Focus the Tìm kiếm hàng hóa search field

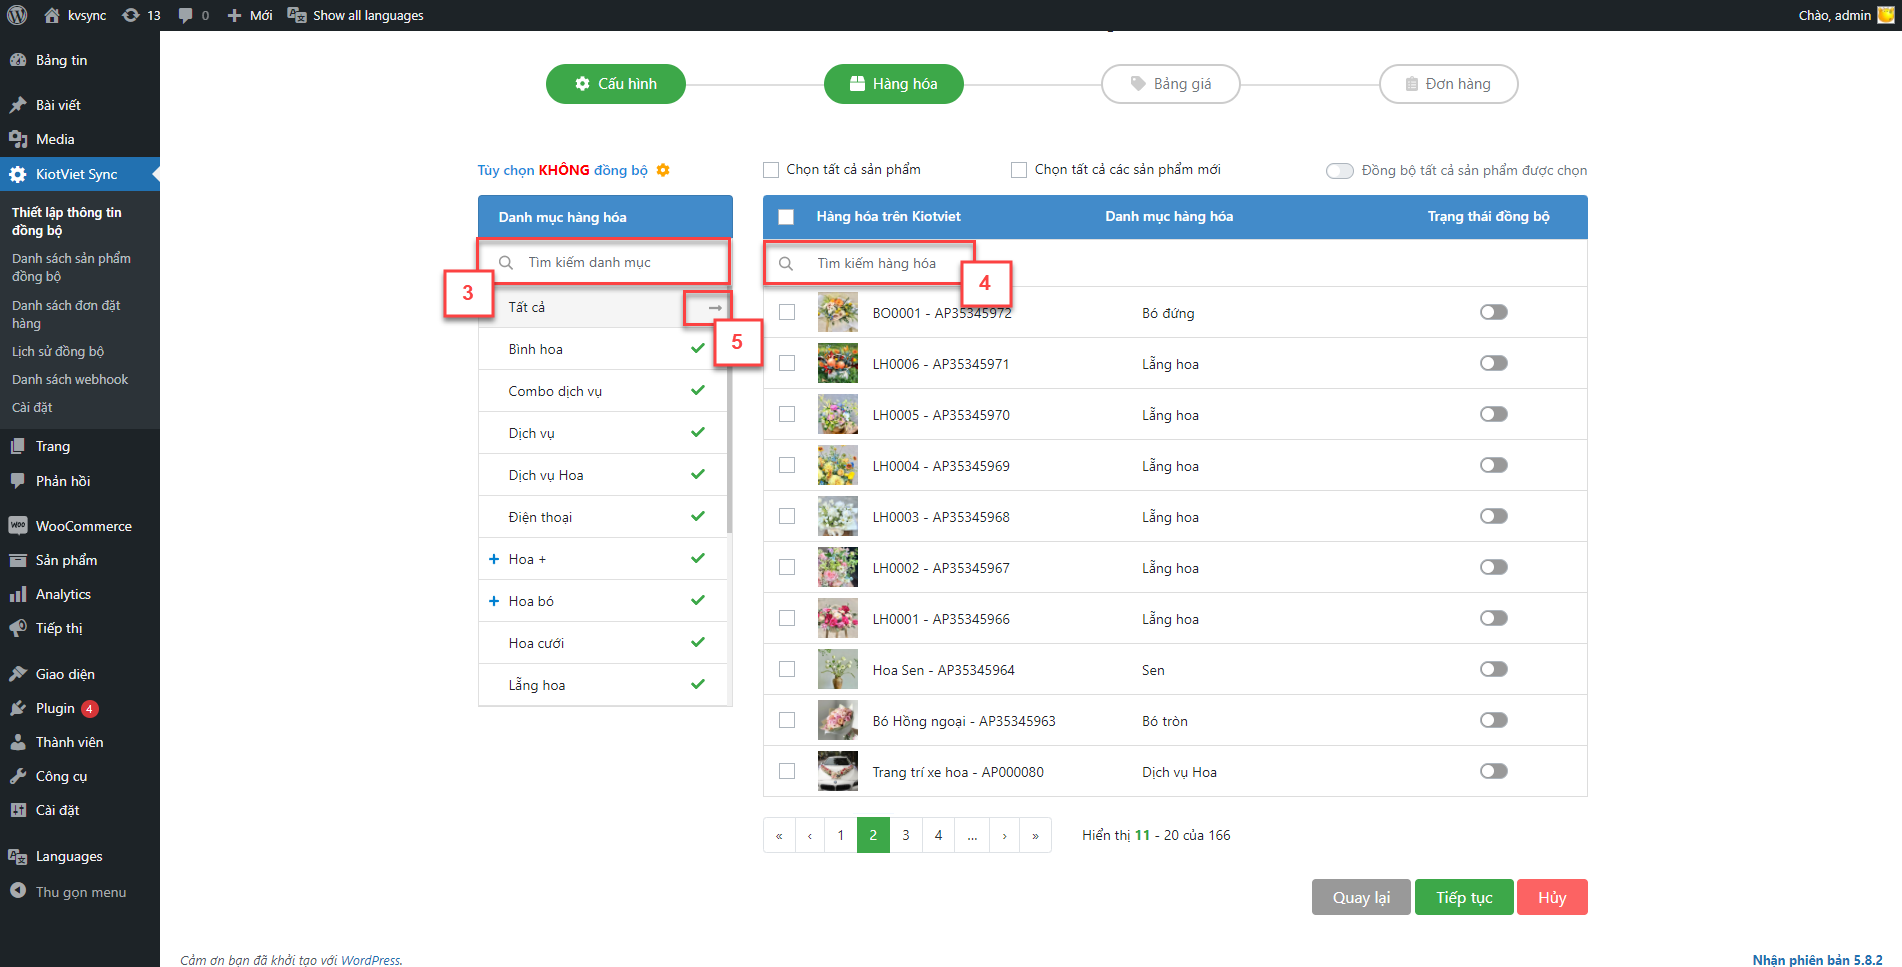(876, 263)
